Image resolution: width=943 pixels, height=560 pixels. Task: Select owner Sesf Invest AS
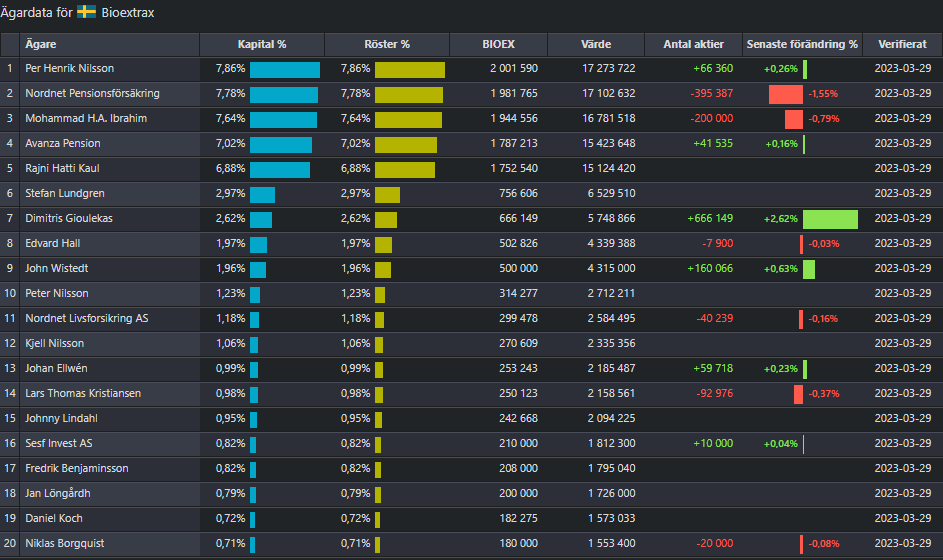click(x=59, y=443)
